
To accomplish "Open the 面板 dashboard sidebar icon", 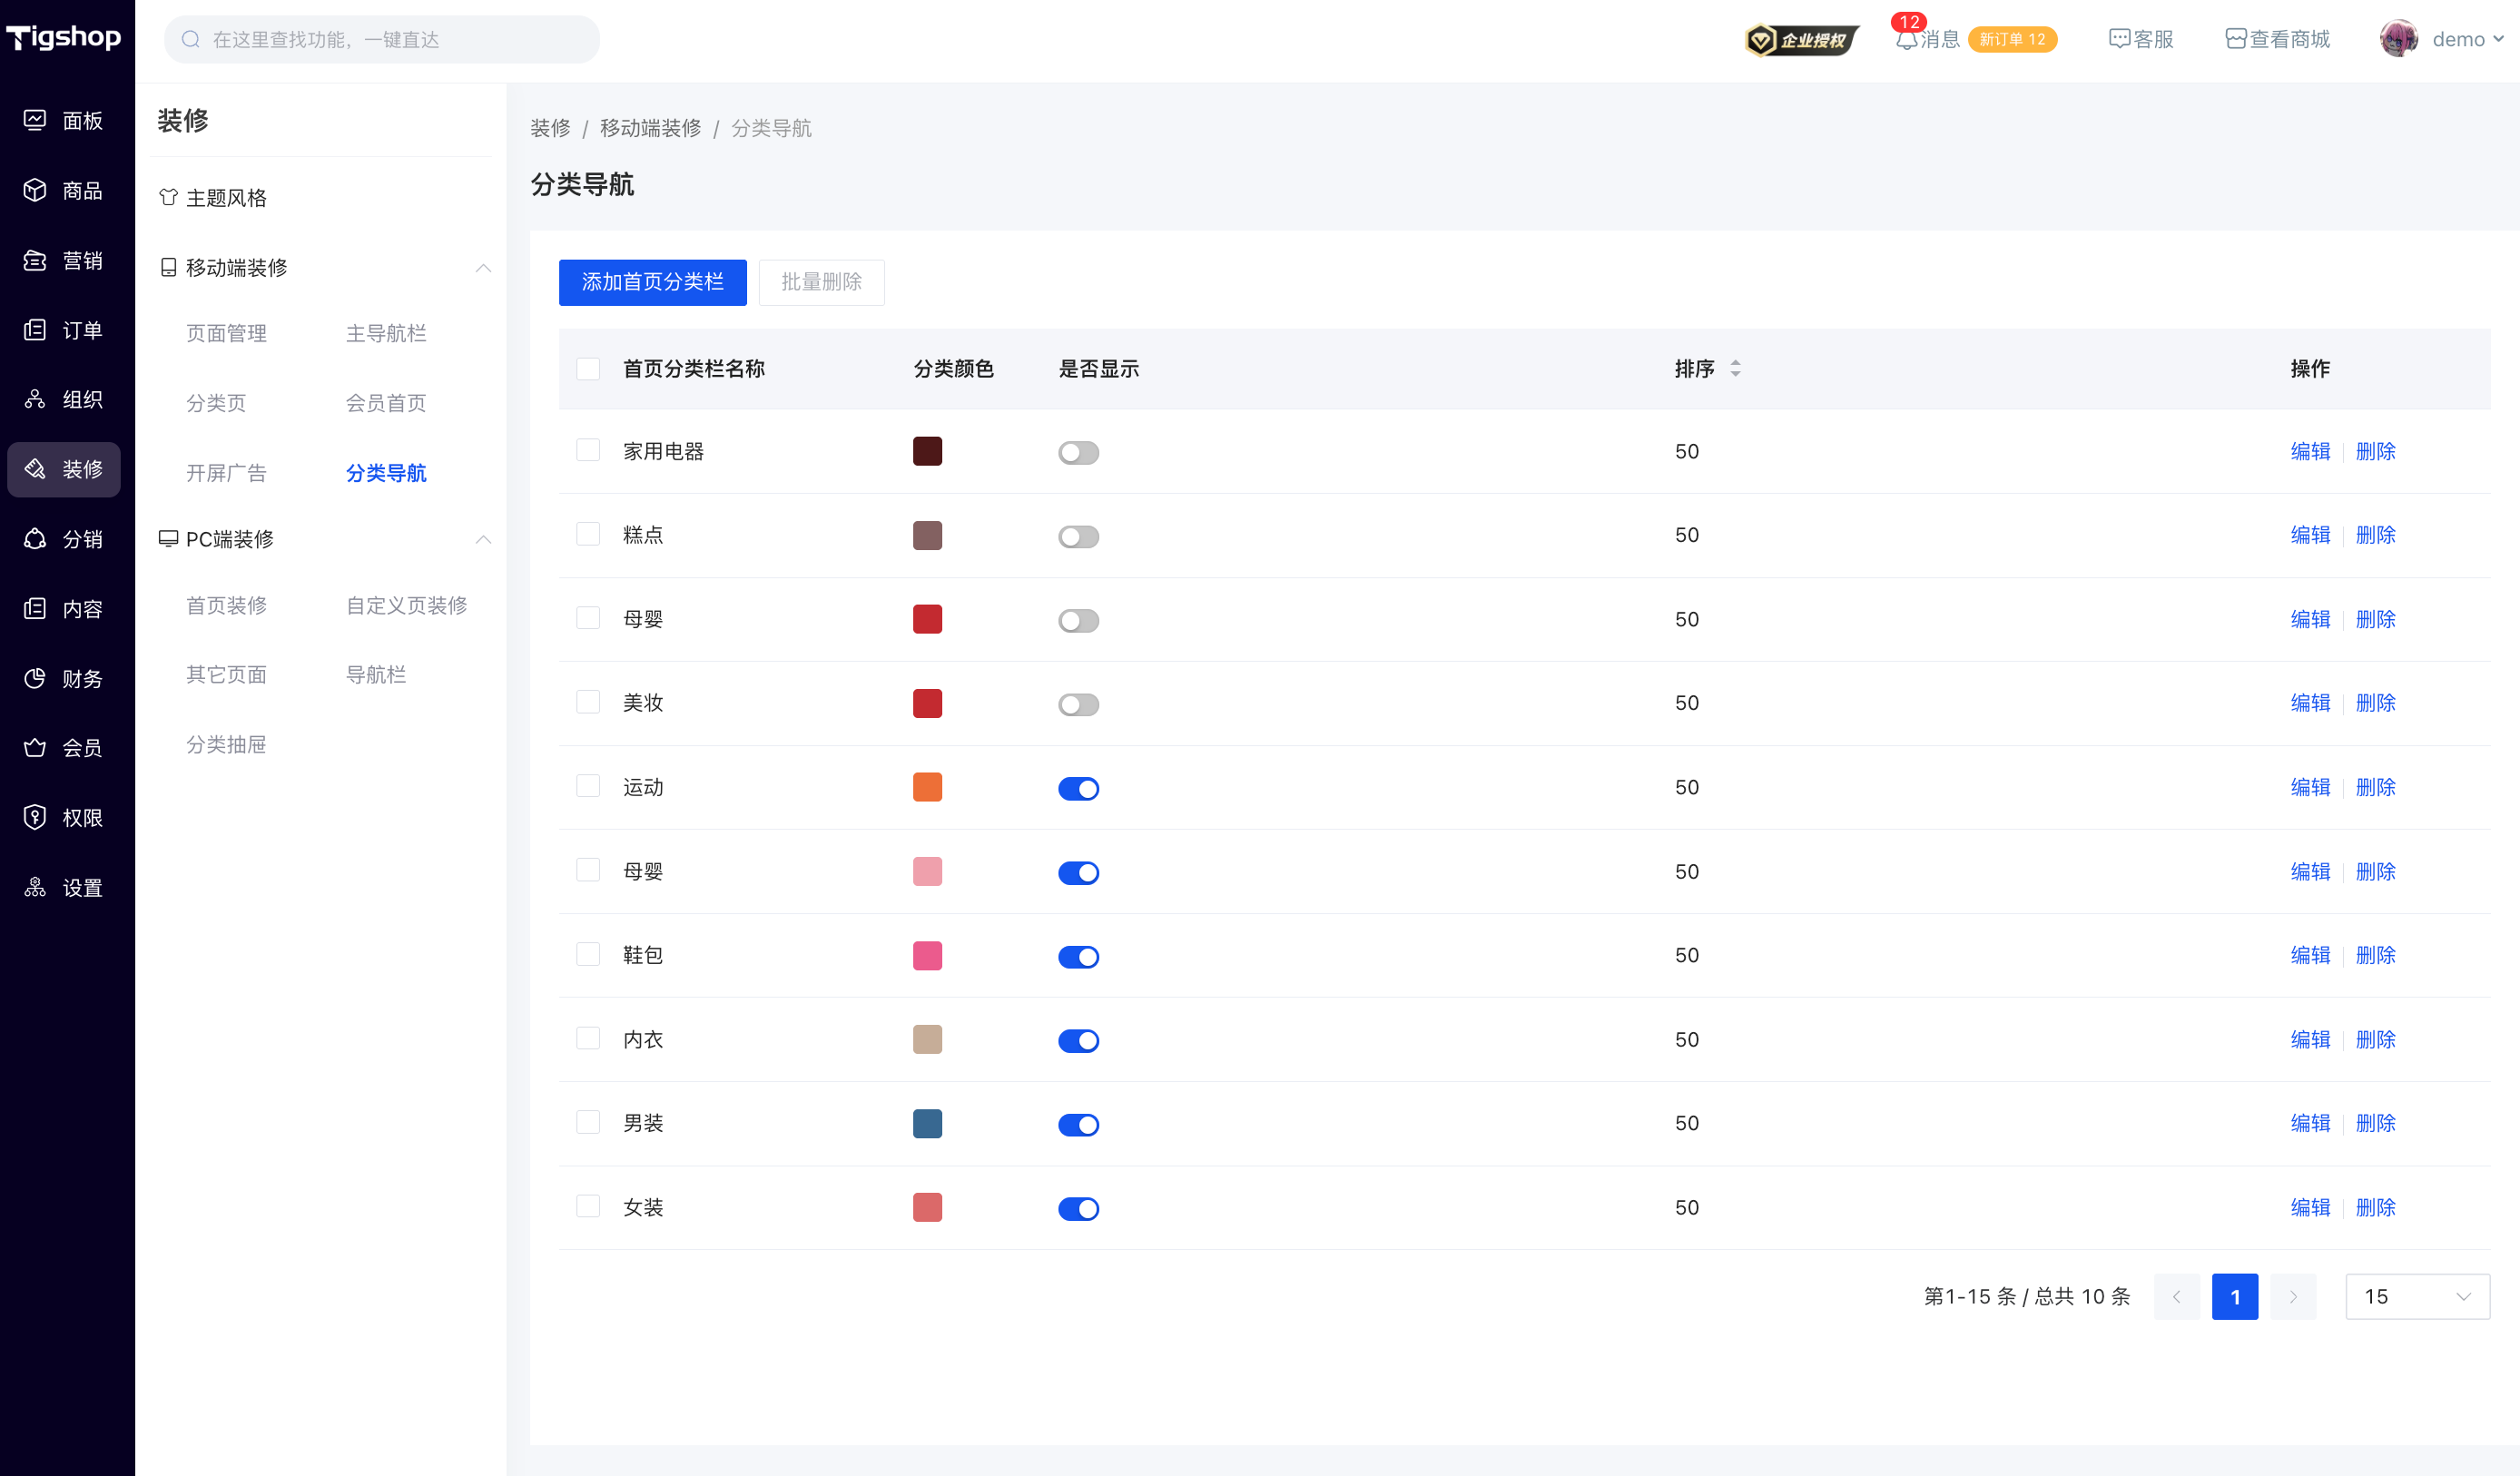I will coord(35,120).
